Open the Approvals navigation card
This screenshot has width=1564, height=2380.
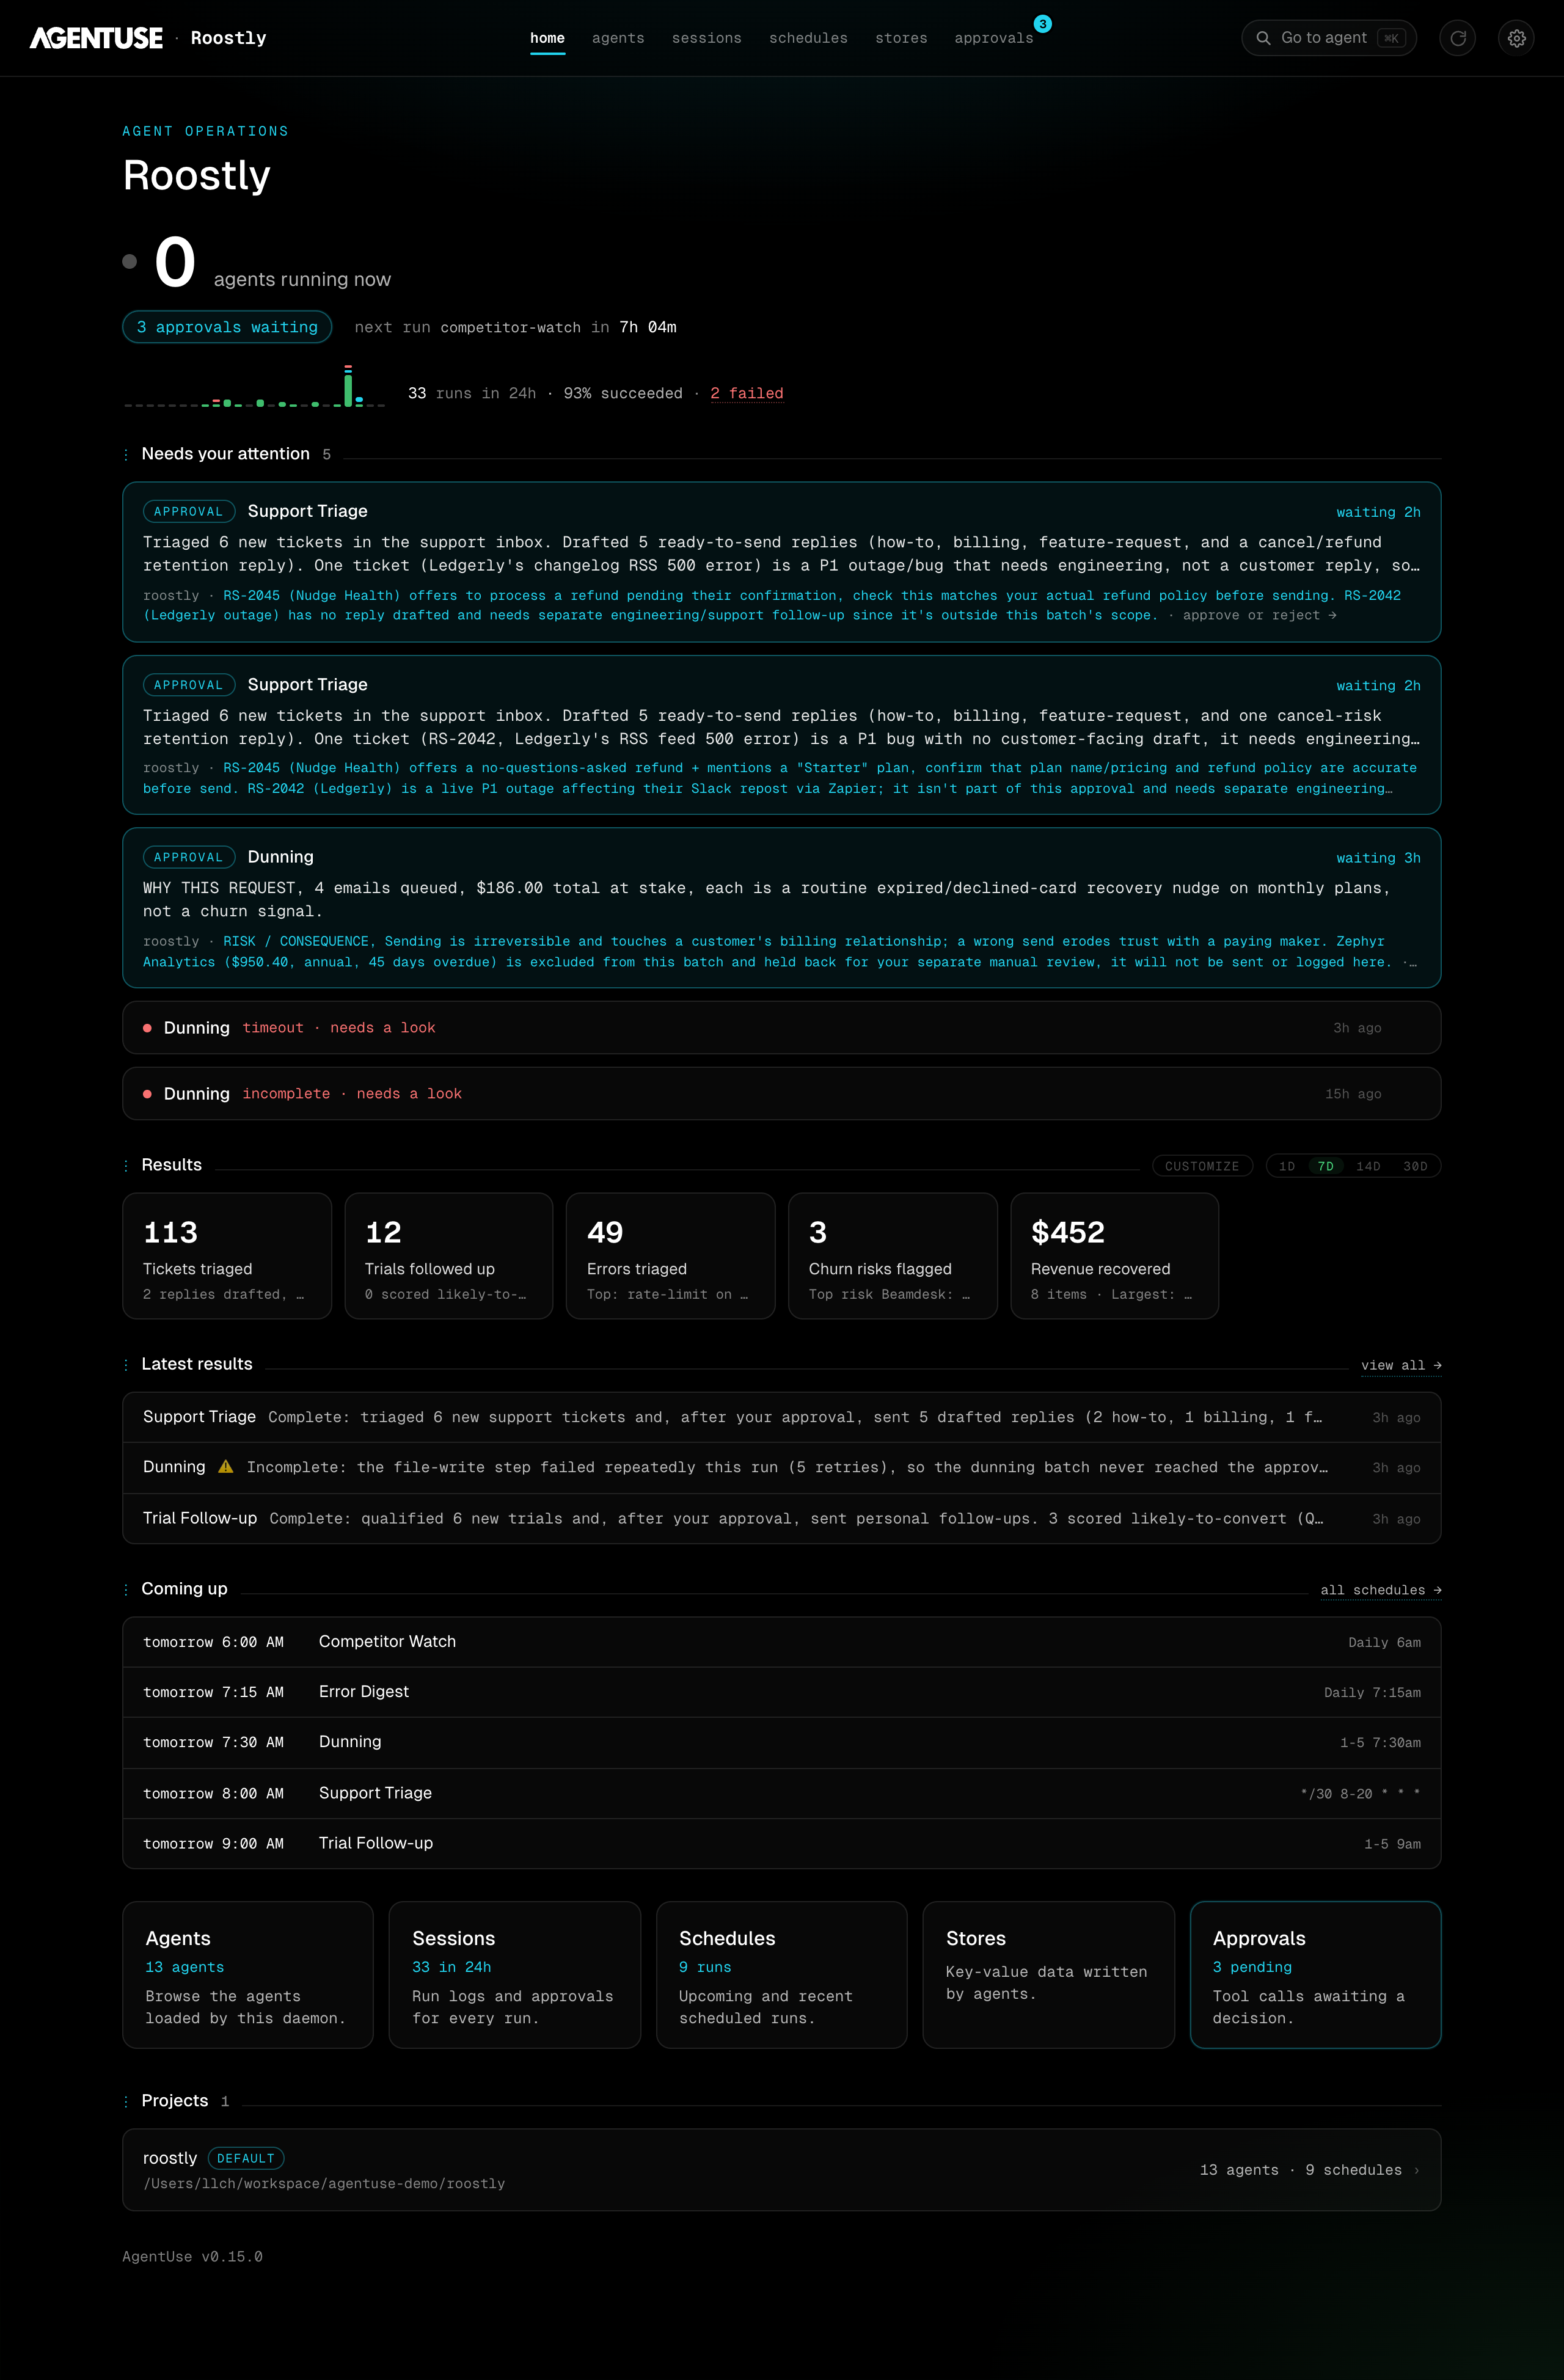pos(1316,1975)
